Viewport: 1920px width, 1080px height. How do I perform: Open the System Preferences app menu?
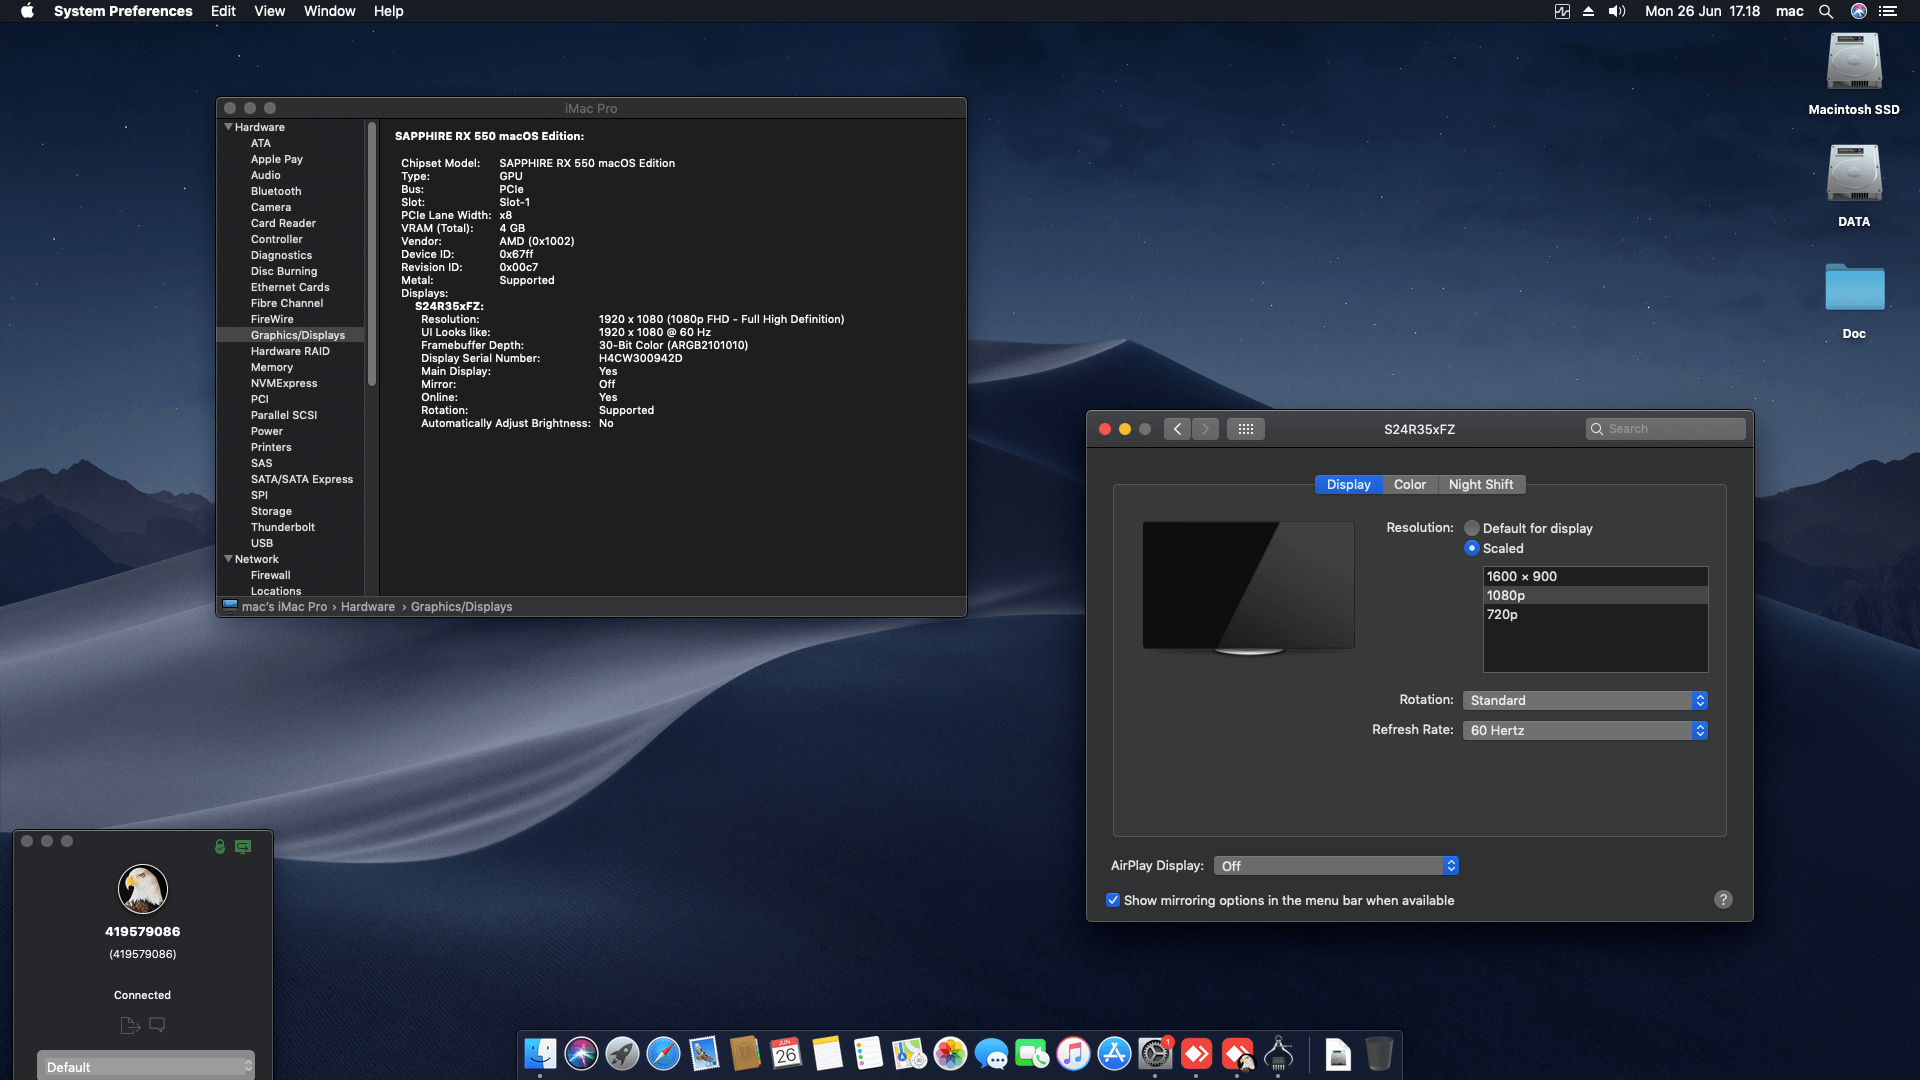(123, 11)
